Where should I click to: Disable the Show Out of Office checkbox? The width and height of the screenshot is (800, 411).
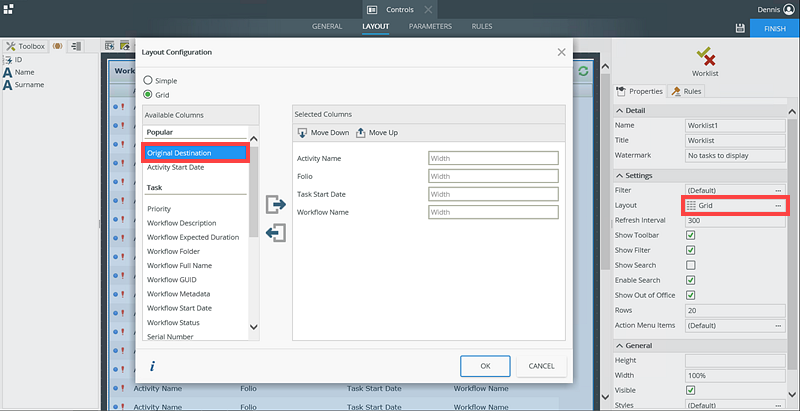[691, 295]
